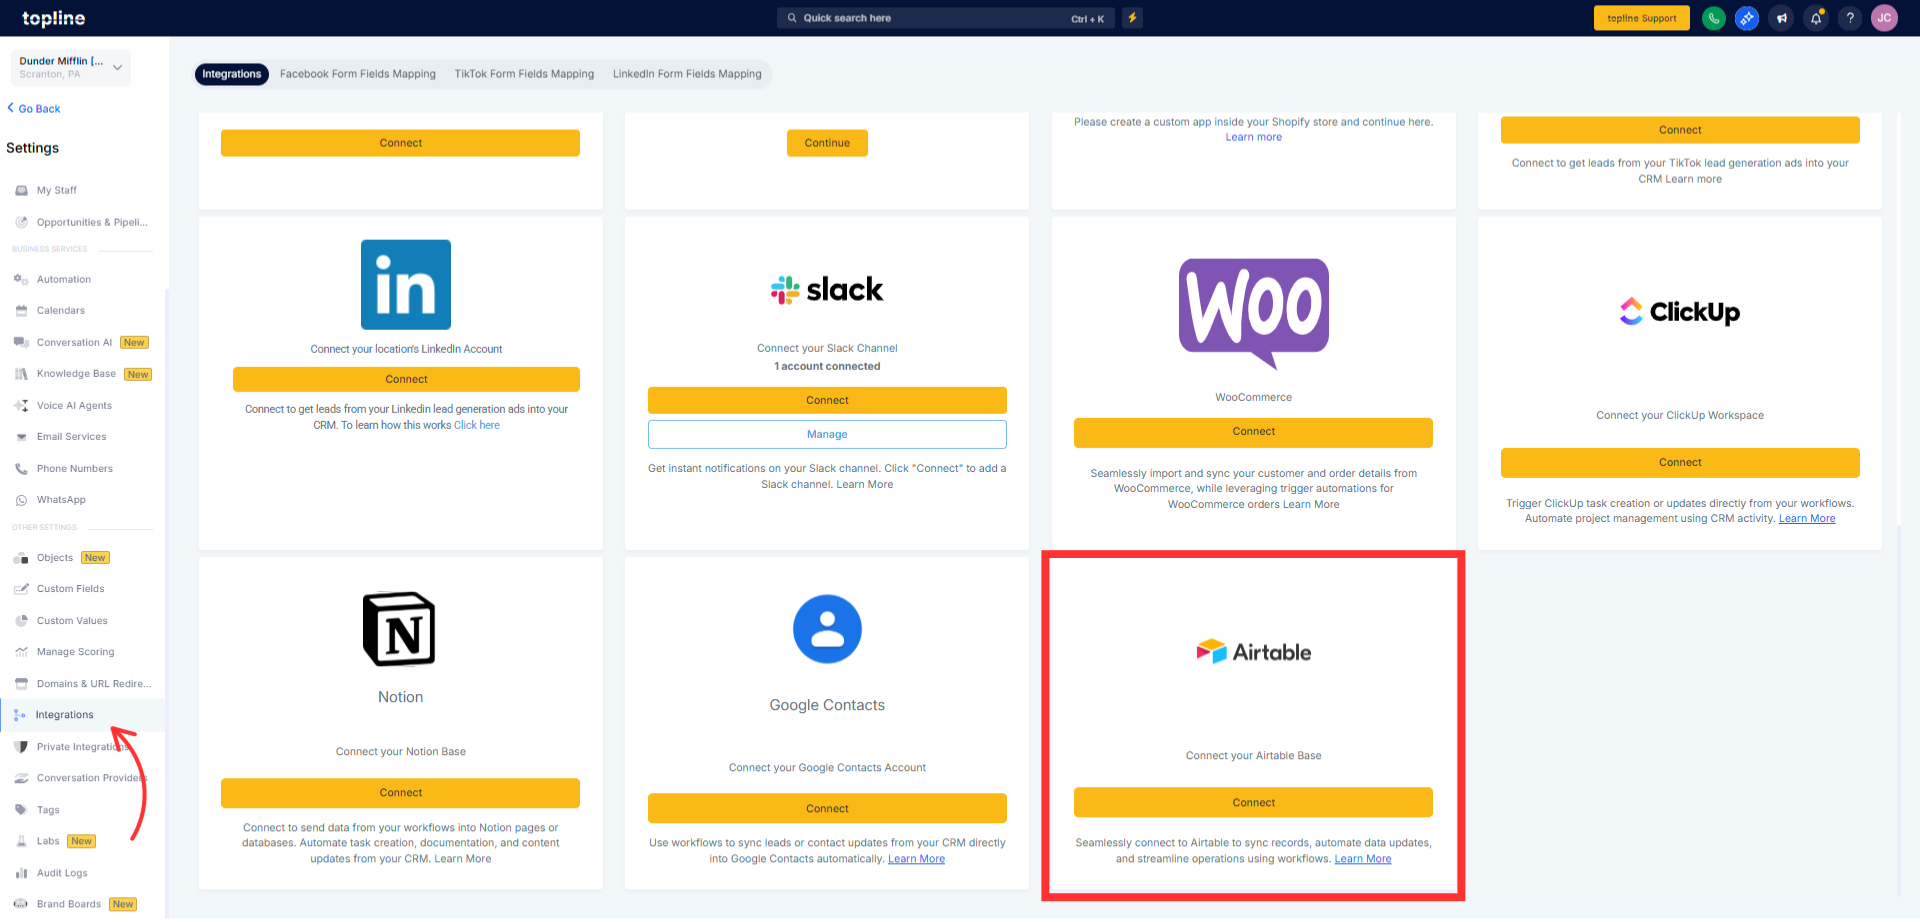This screenshot has height=922, width=1920.
Task: Connect the LinkedIn account
Action: 406,380
